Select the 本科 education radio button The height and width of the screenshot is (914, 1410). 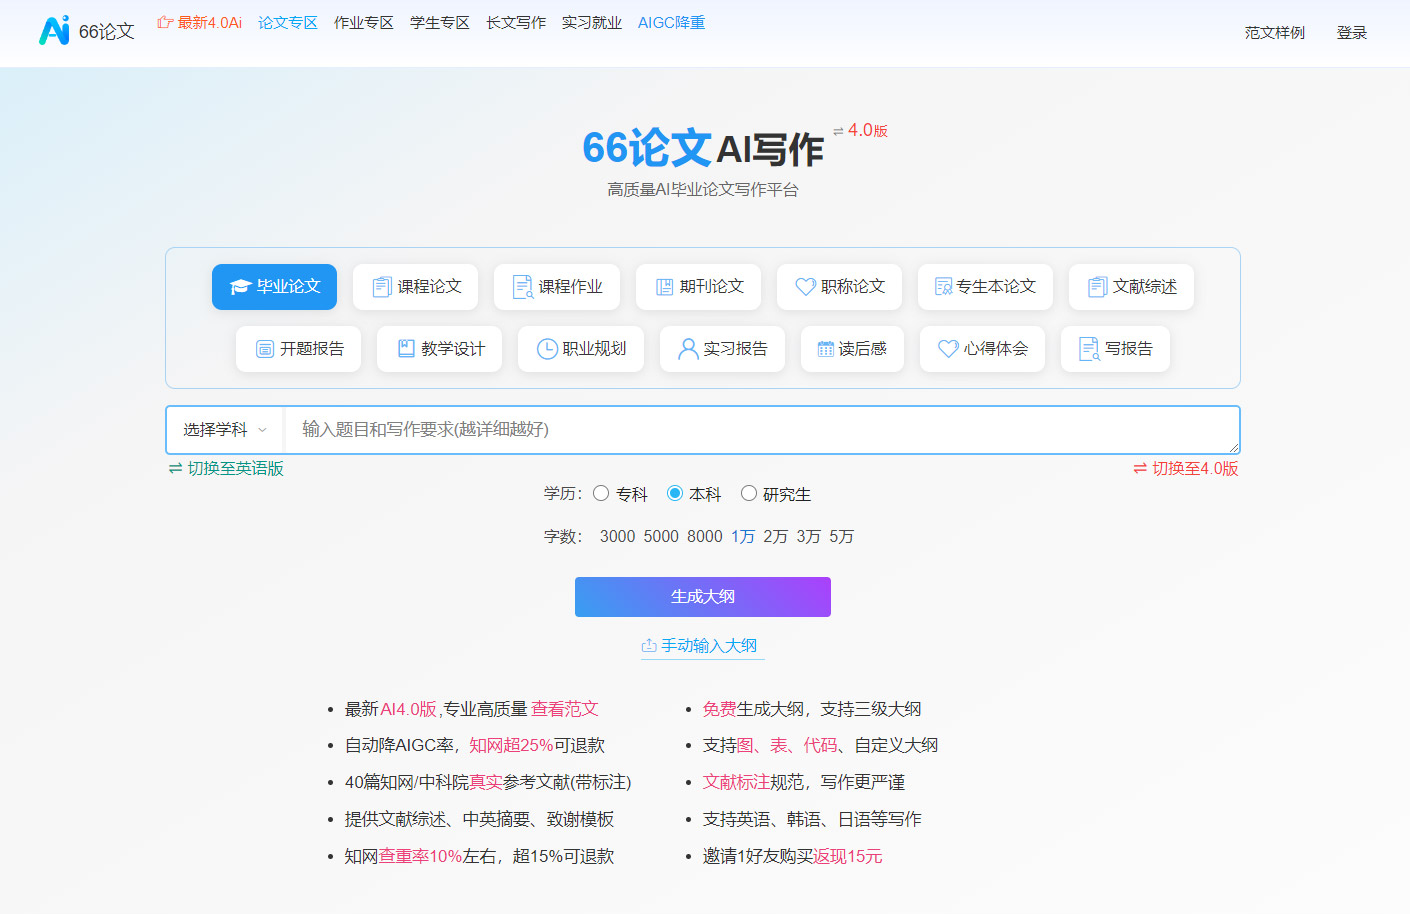point(675,493)
